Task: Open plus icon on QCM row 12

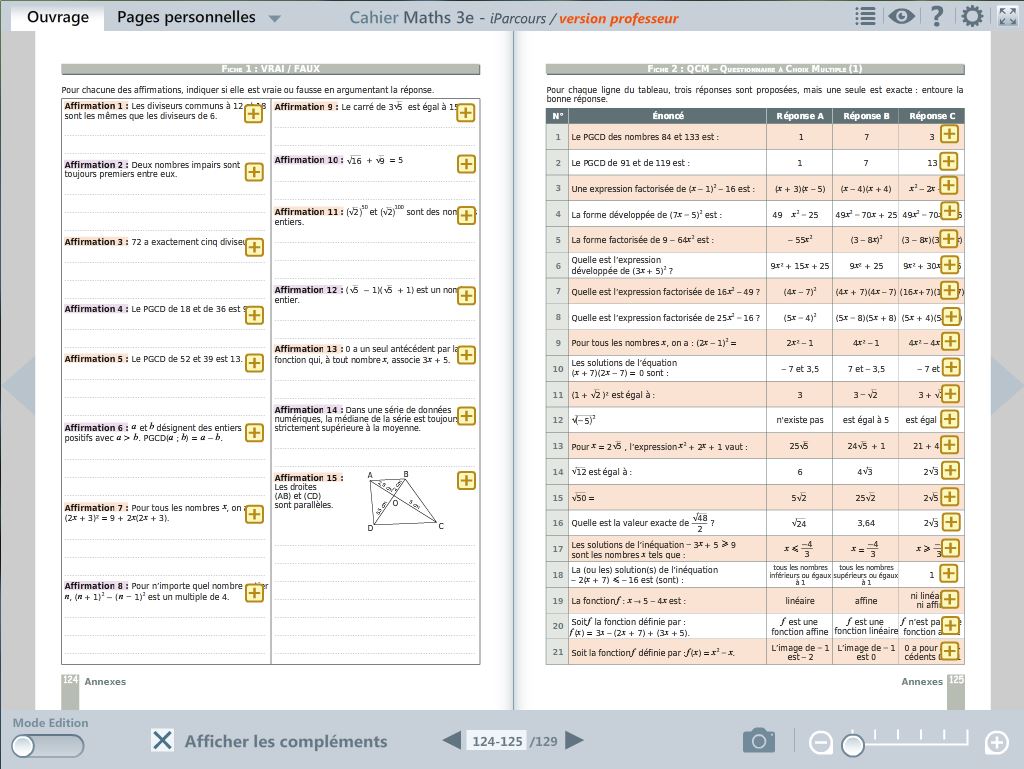Action: (x=950, y=419)
